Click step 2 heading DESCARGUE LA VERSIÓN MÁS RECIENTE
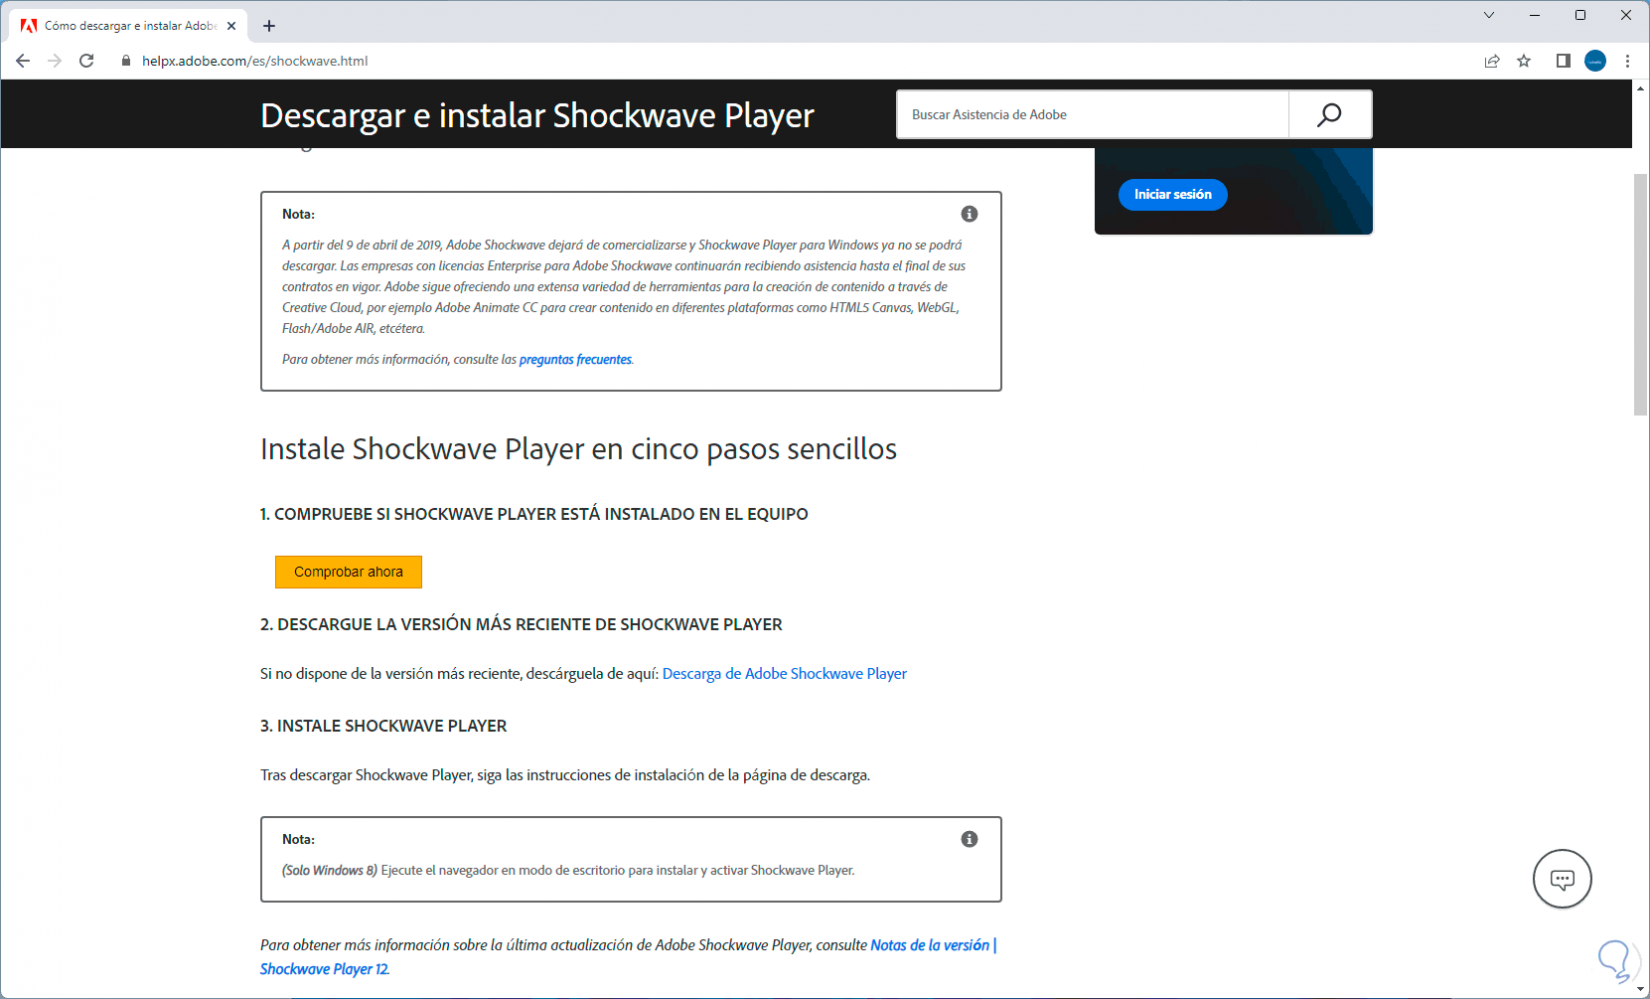 (x=521, y=624)
